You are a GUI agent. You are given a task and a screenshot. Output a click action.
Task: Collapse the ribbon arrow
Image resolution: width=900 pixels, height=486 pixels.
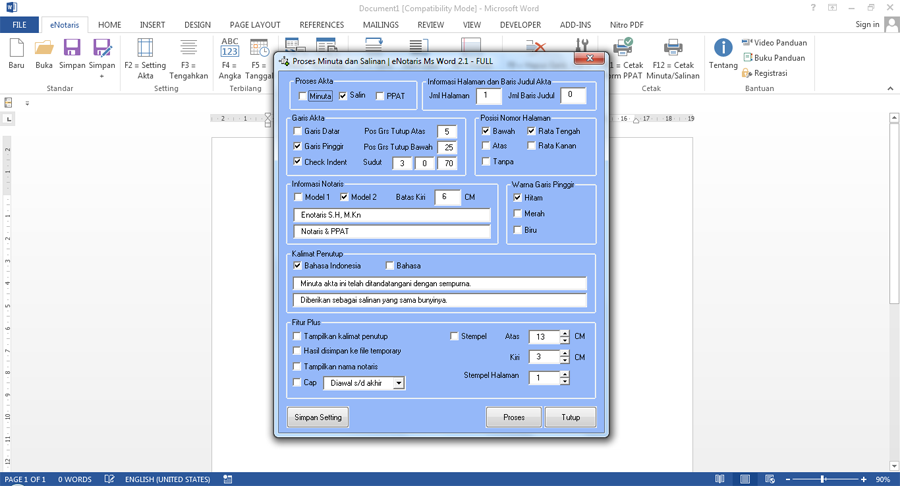pos(890,88)
